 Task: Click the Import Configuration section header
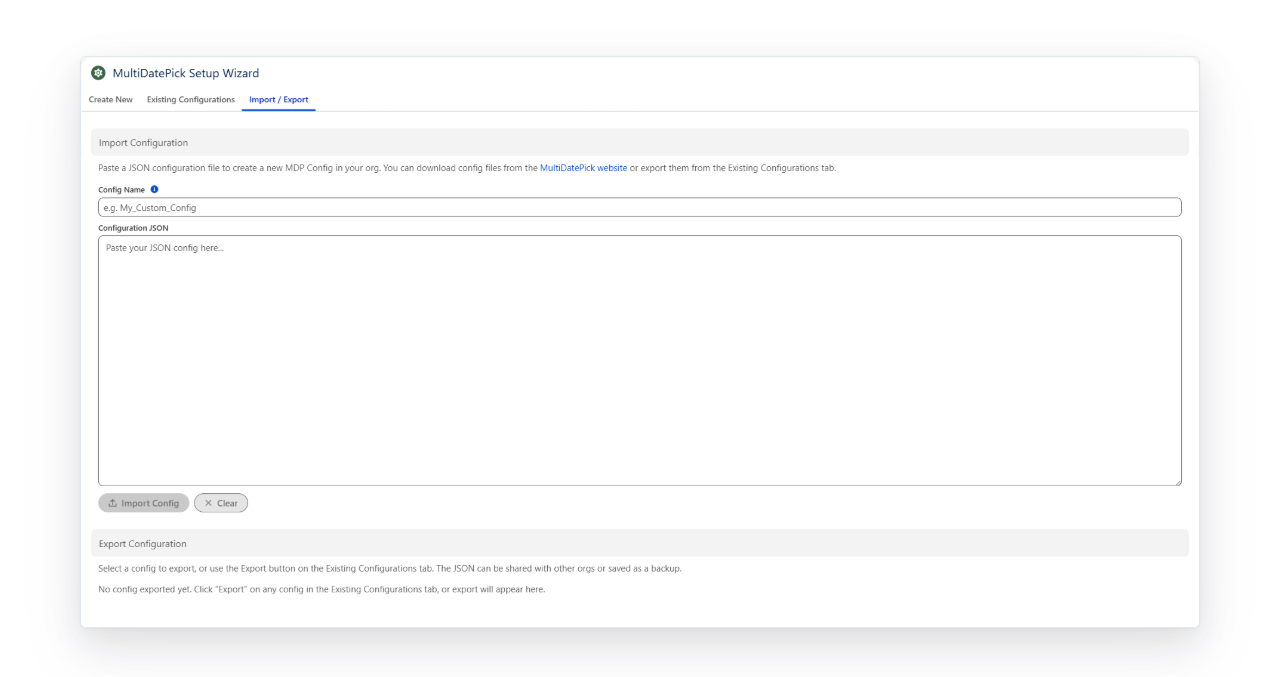point(640,143)
